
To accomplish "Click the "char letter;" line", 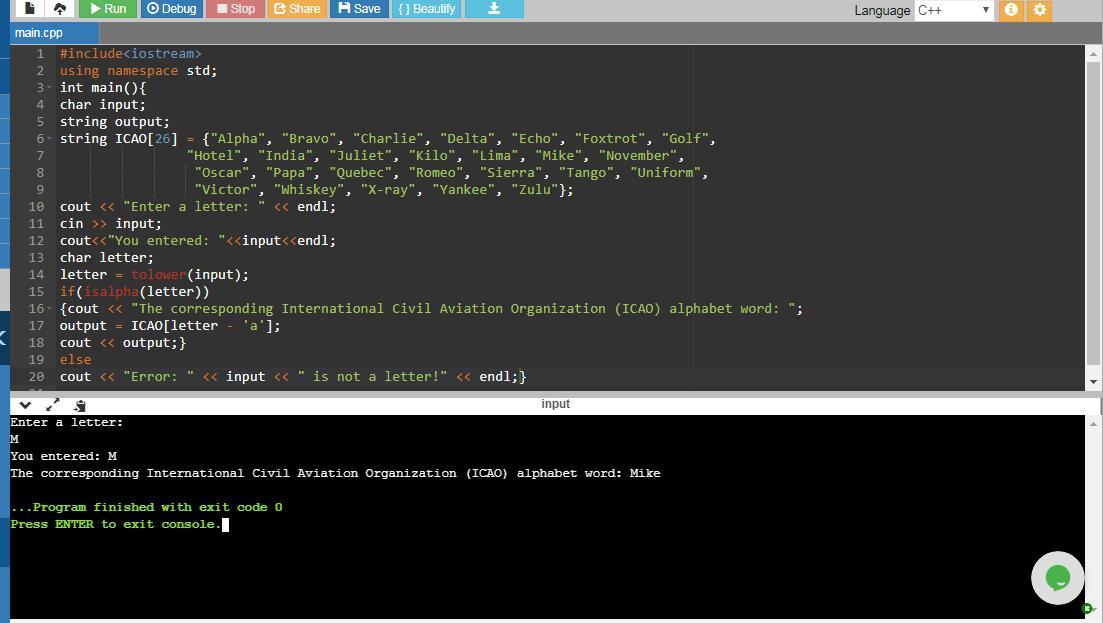I will [106, 258].
